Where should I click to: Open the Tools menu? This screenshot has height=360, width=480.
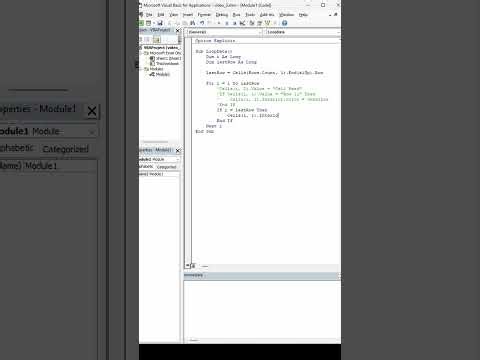(x=250, y=15)
